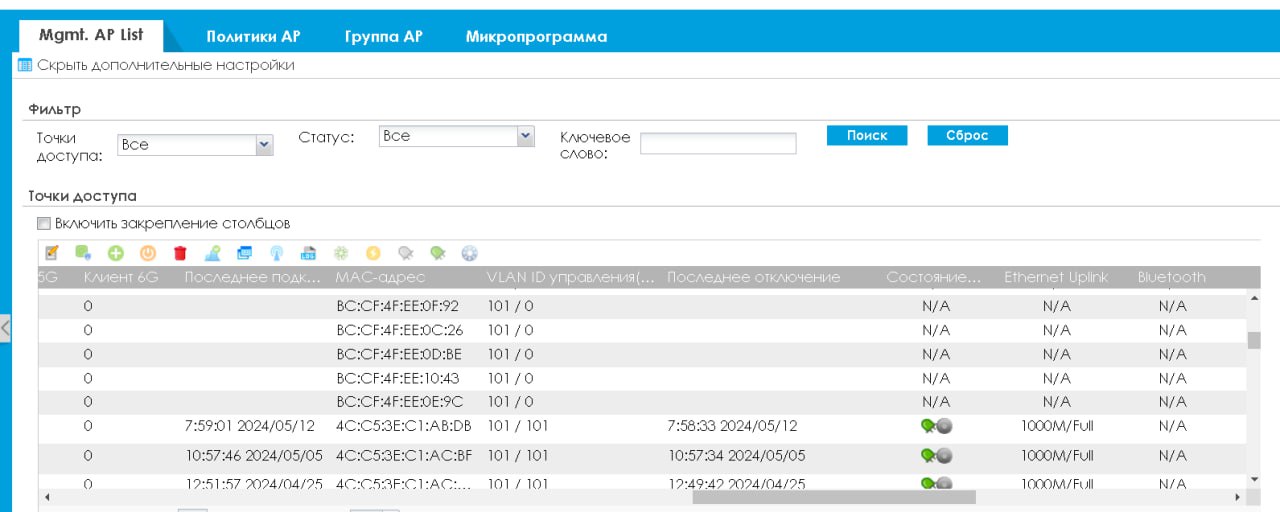Open the Политики AP tab
This screenshot has width=1280, height=512.
253,36
